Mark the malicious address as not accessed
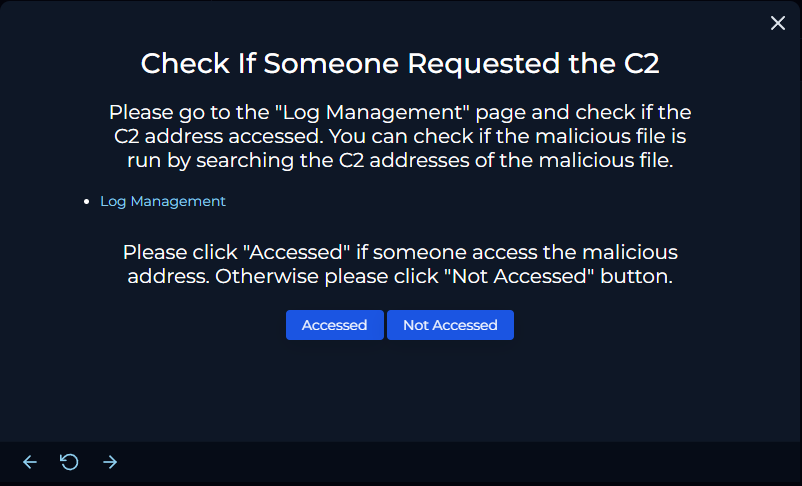802x486 pixels. tap(450, 325)
